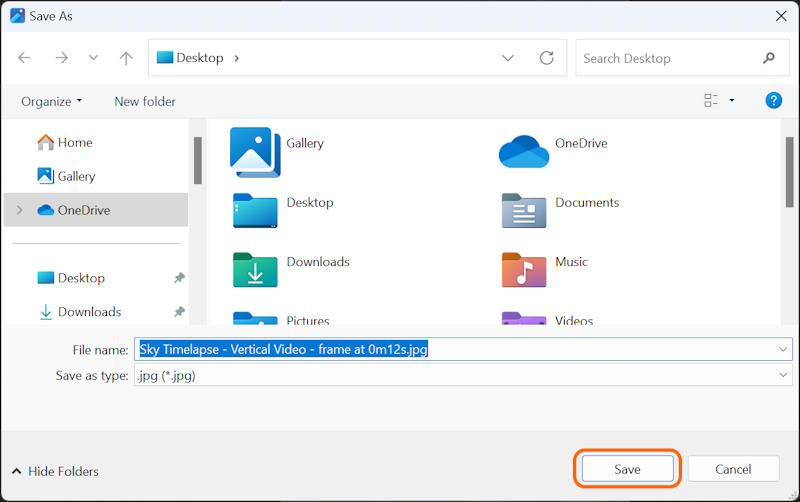The height and width of the screenshot is (502, 800).
Task: Collapse the pane with Hide Folders
Action: tap(55, 471)
